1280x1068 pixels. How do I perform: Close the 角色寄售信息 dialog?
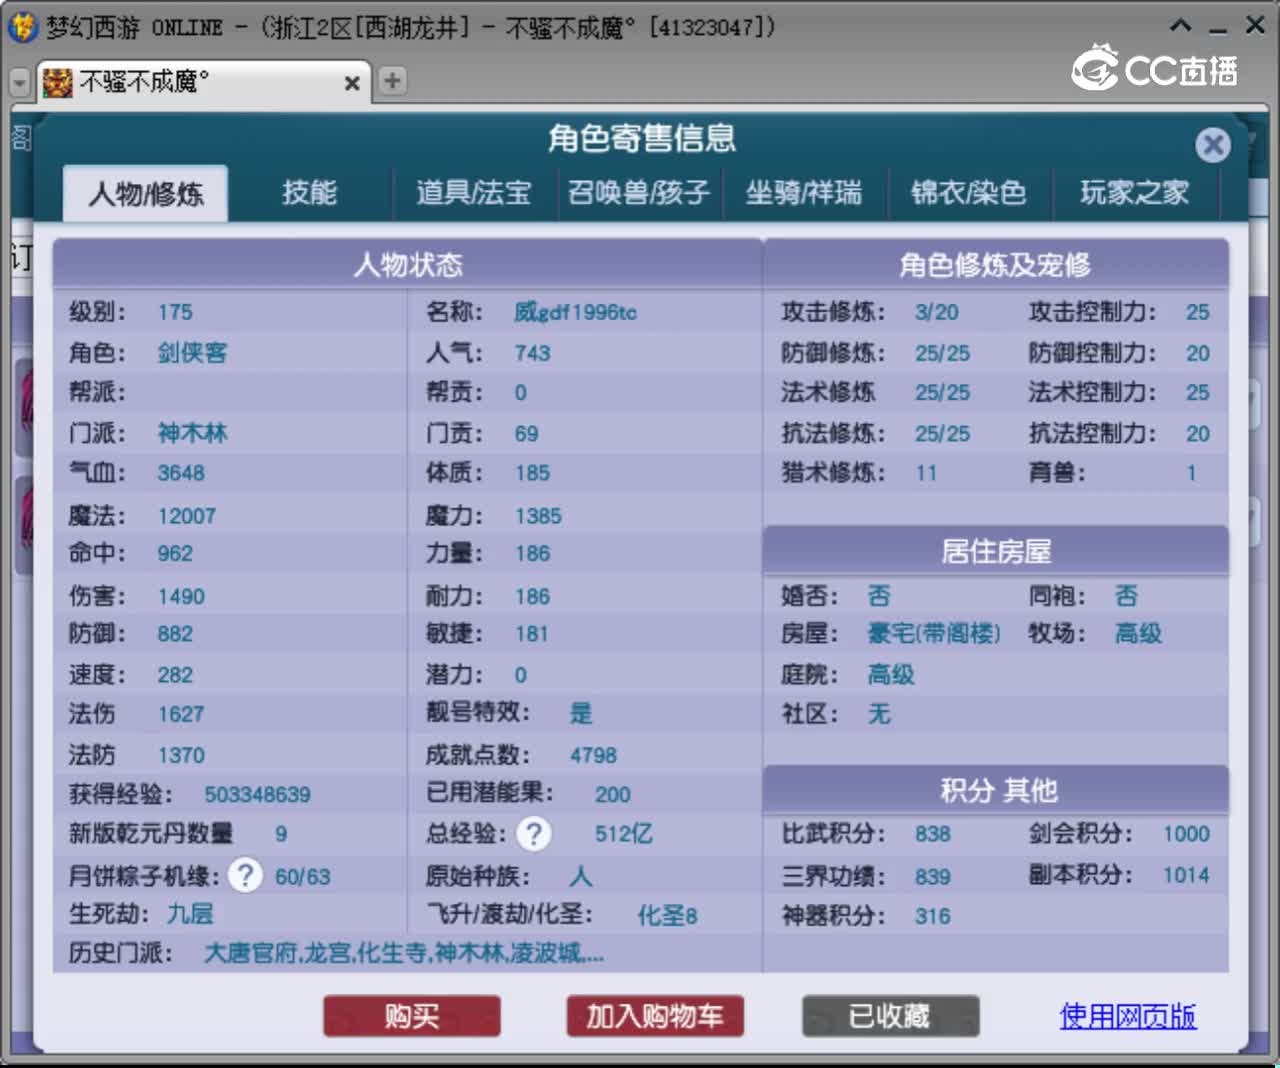(1213, 146)
